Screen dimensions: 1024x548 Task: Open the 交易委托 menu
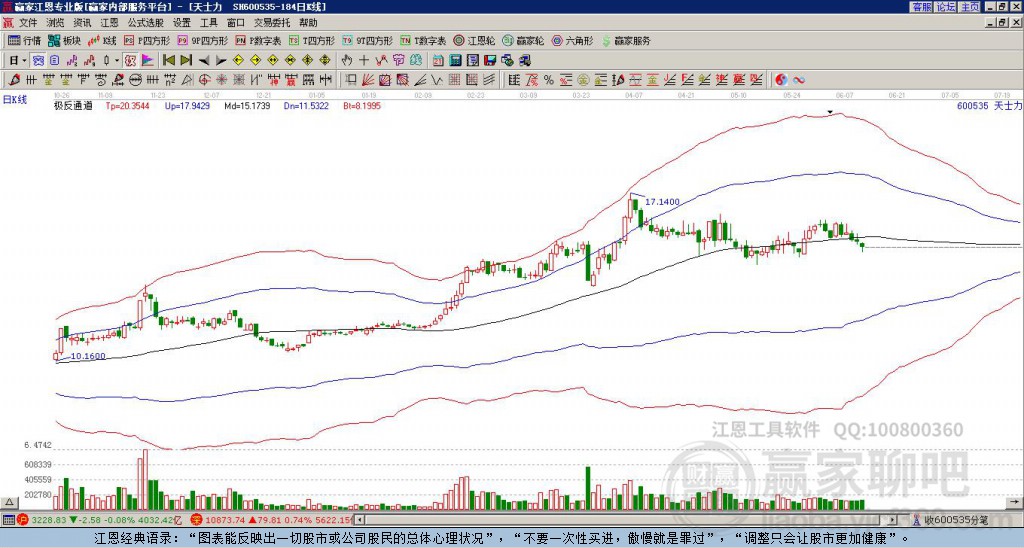click(272, 23)
